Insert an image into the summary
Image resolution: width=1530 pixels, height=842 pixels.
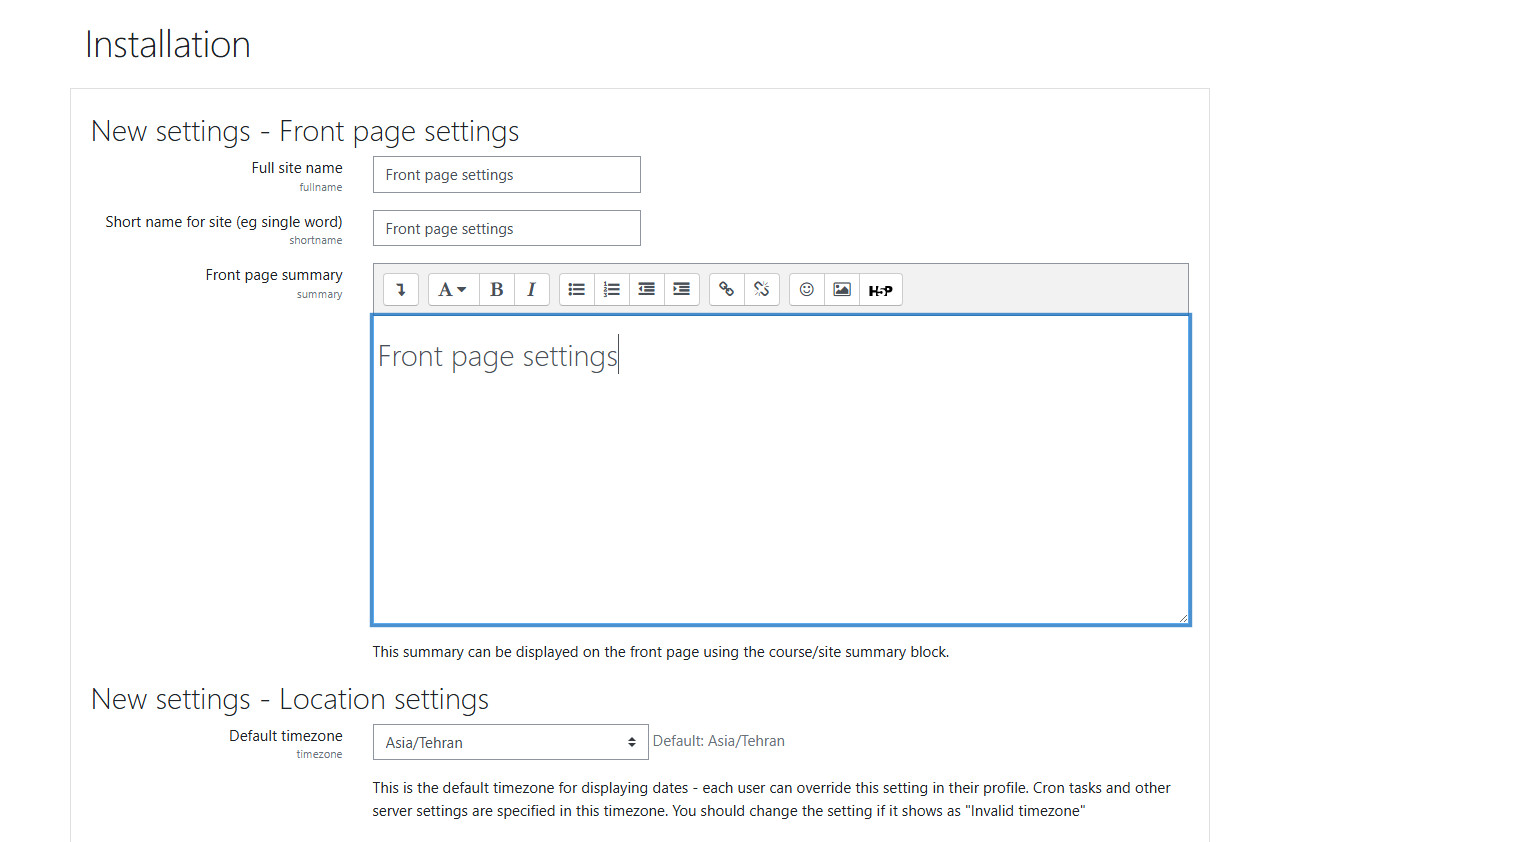point(841,289)
